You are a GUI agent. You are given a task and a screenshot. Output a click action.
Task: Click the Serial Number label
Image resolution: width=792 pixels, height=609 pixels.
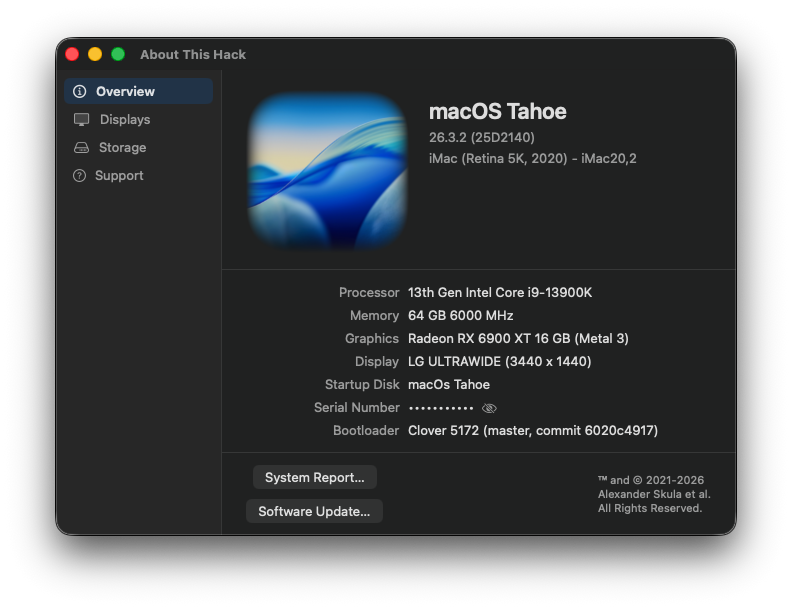[x=357, y=408]
